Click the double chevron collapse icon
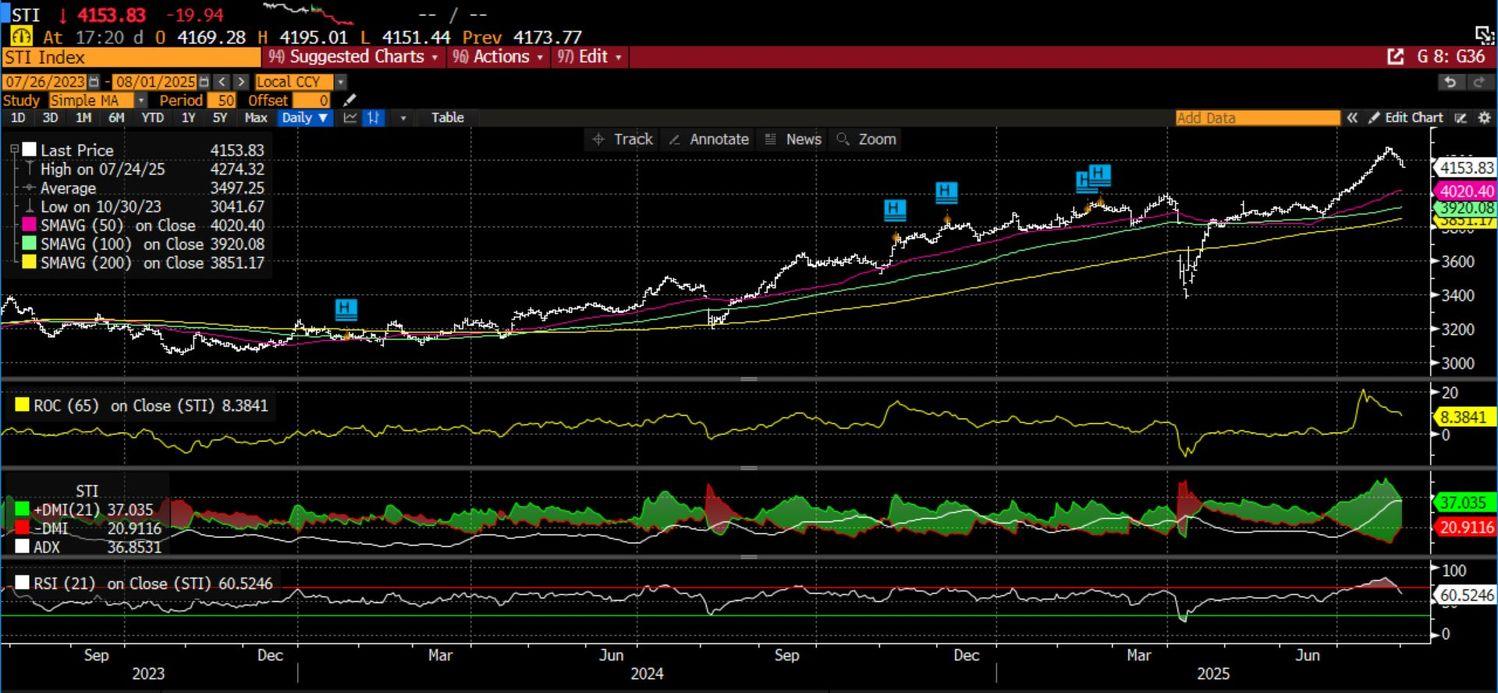Viewport: 1498px width, 693px height. pos(1352,118)
